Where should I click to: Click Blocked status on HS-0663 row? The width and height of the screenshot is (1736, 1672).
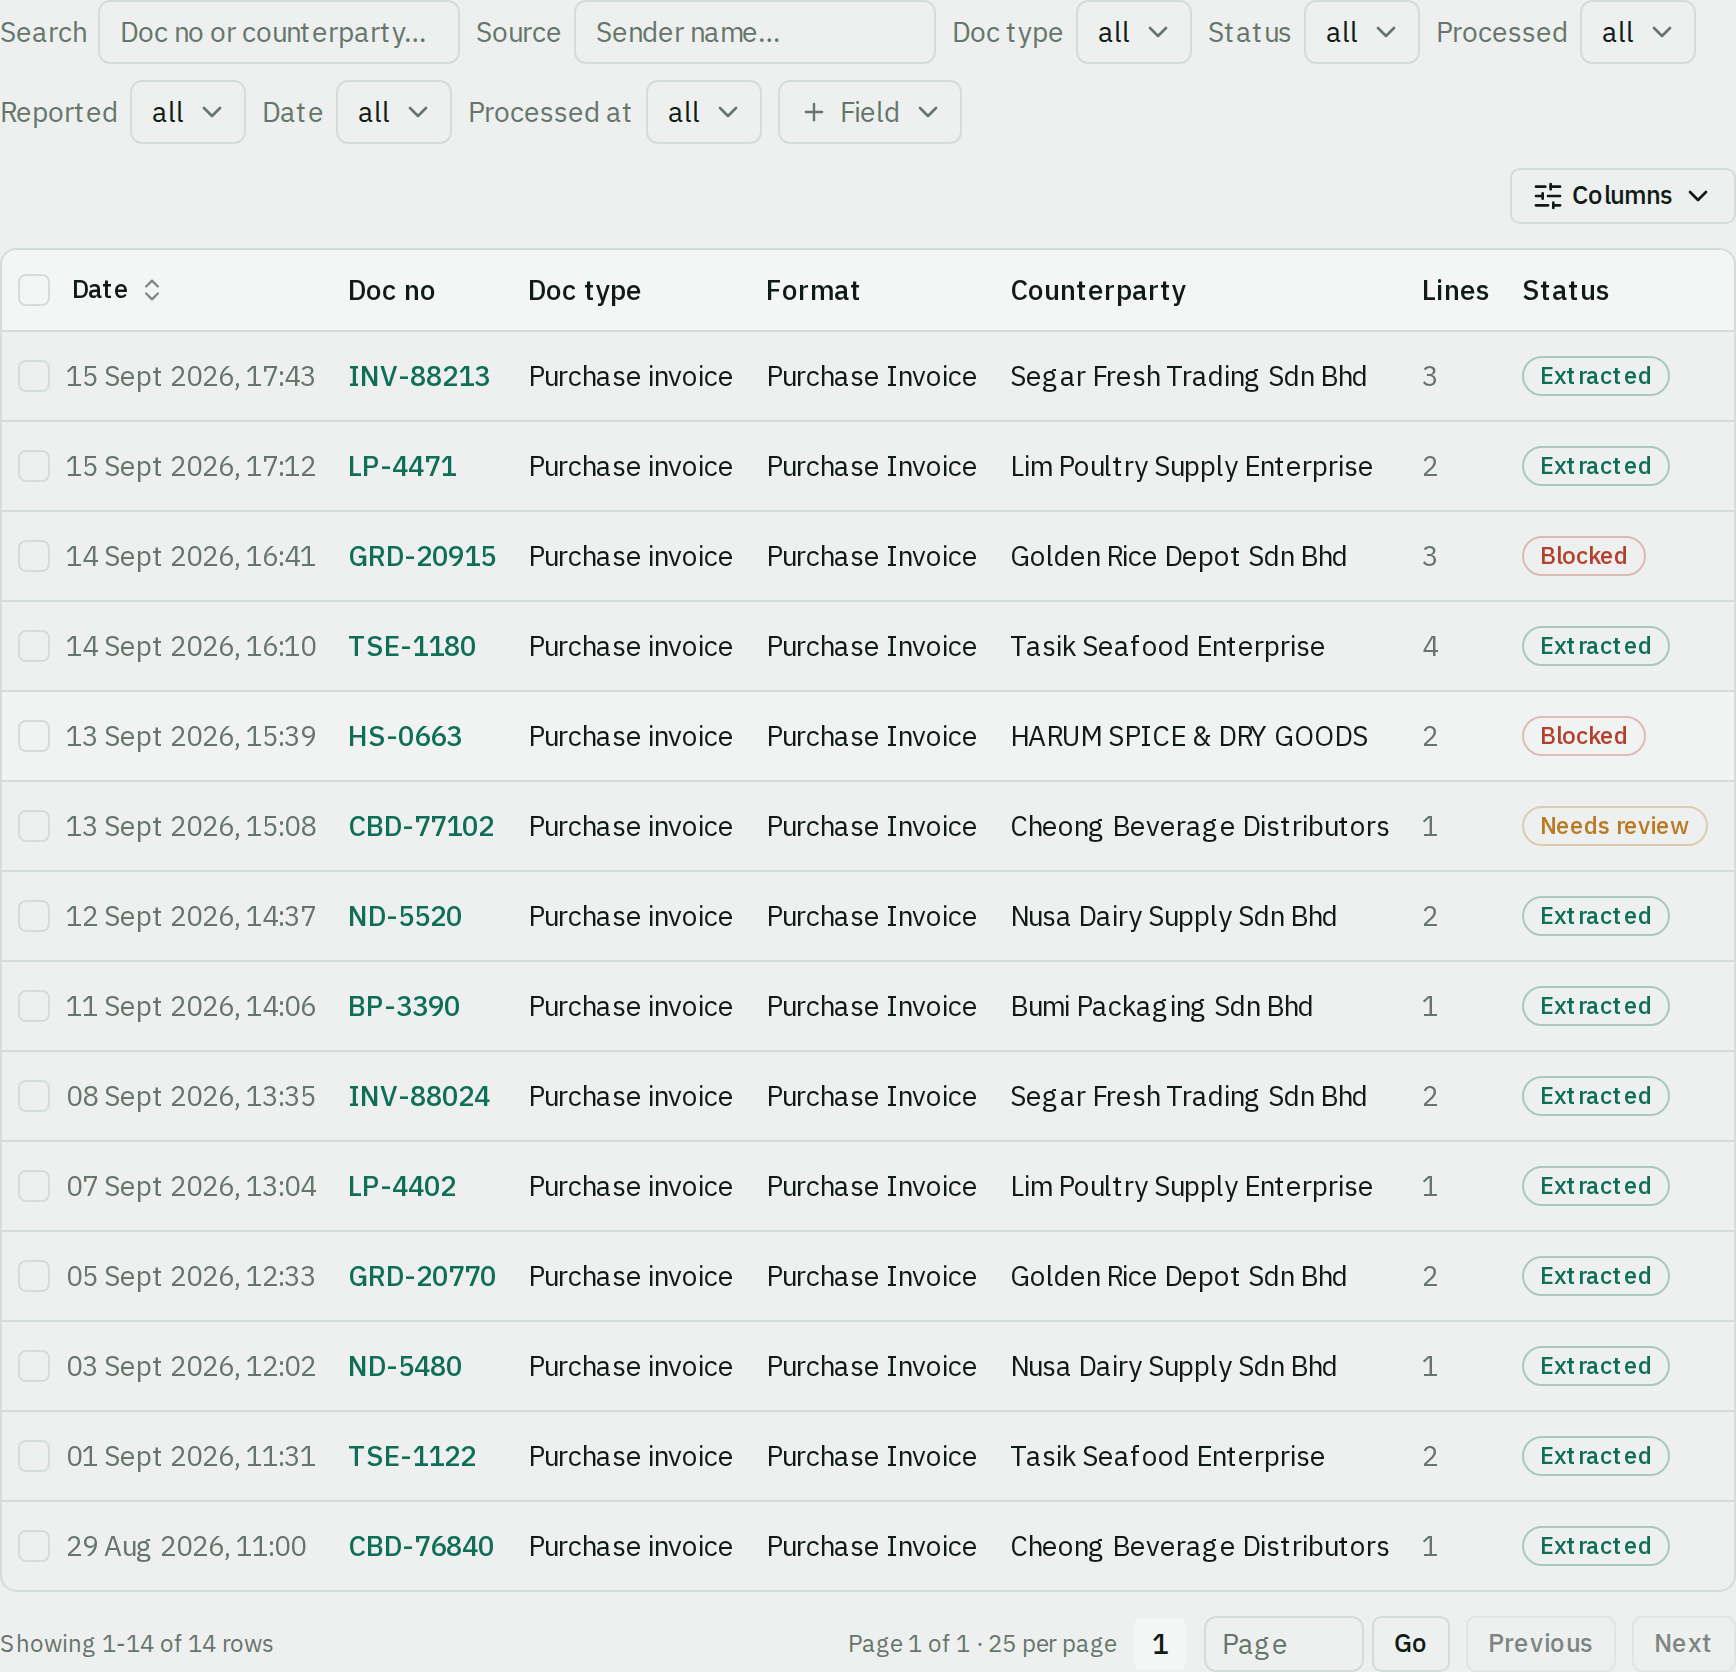tap(1584, 736)
